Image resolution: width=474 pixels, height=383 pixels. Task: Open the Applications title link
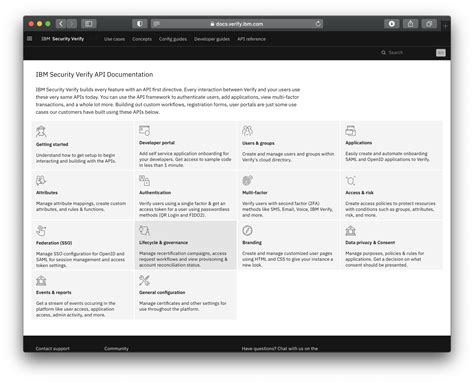359,143
